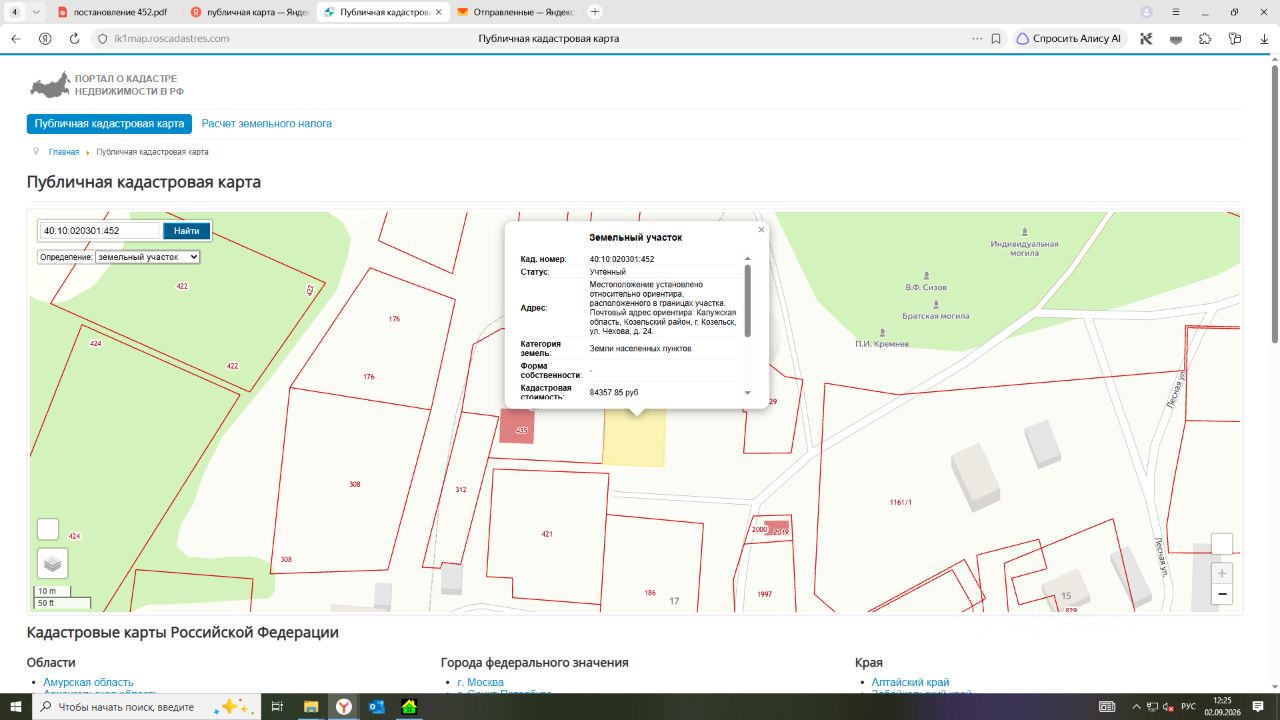Click the browser reload page icon
Image resolution: width=1280 pixels, height=720 pixels.
click(x=74, y=39)
